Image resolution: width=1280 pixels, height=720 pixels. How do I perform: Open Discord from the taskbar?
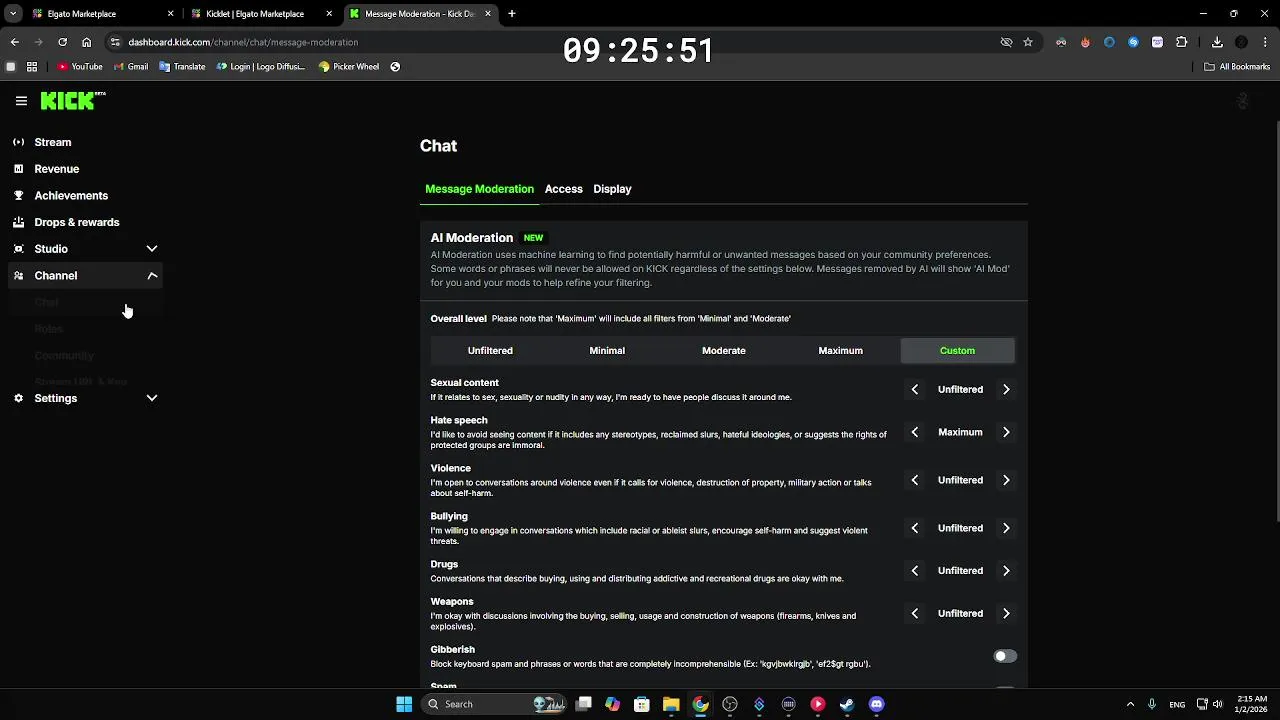point(877,704)
